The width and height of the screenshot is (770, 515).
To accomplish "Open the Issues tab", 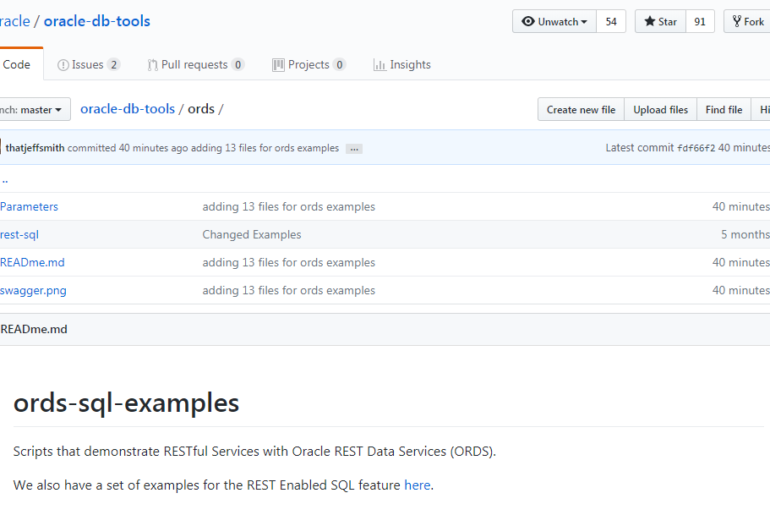I will coord(88,65).
